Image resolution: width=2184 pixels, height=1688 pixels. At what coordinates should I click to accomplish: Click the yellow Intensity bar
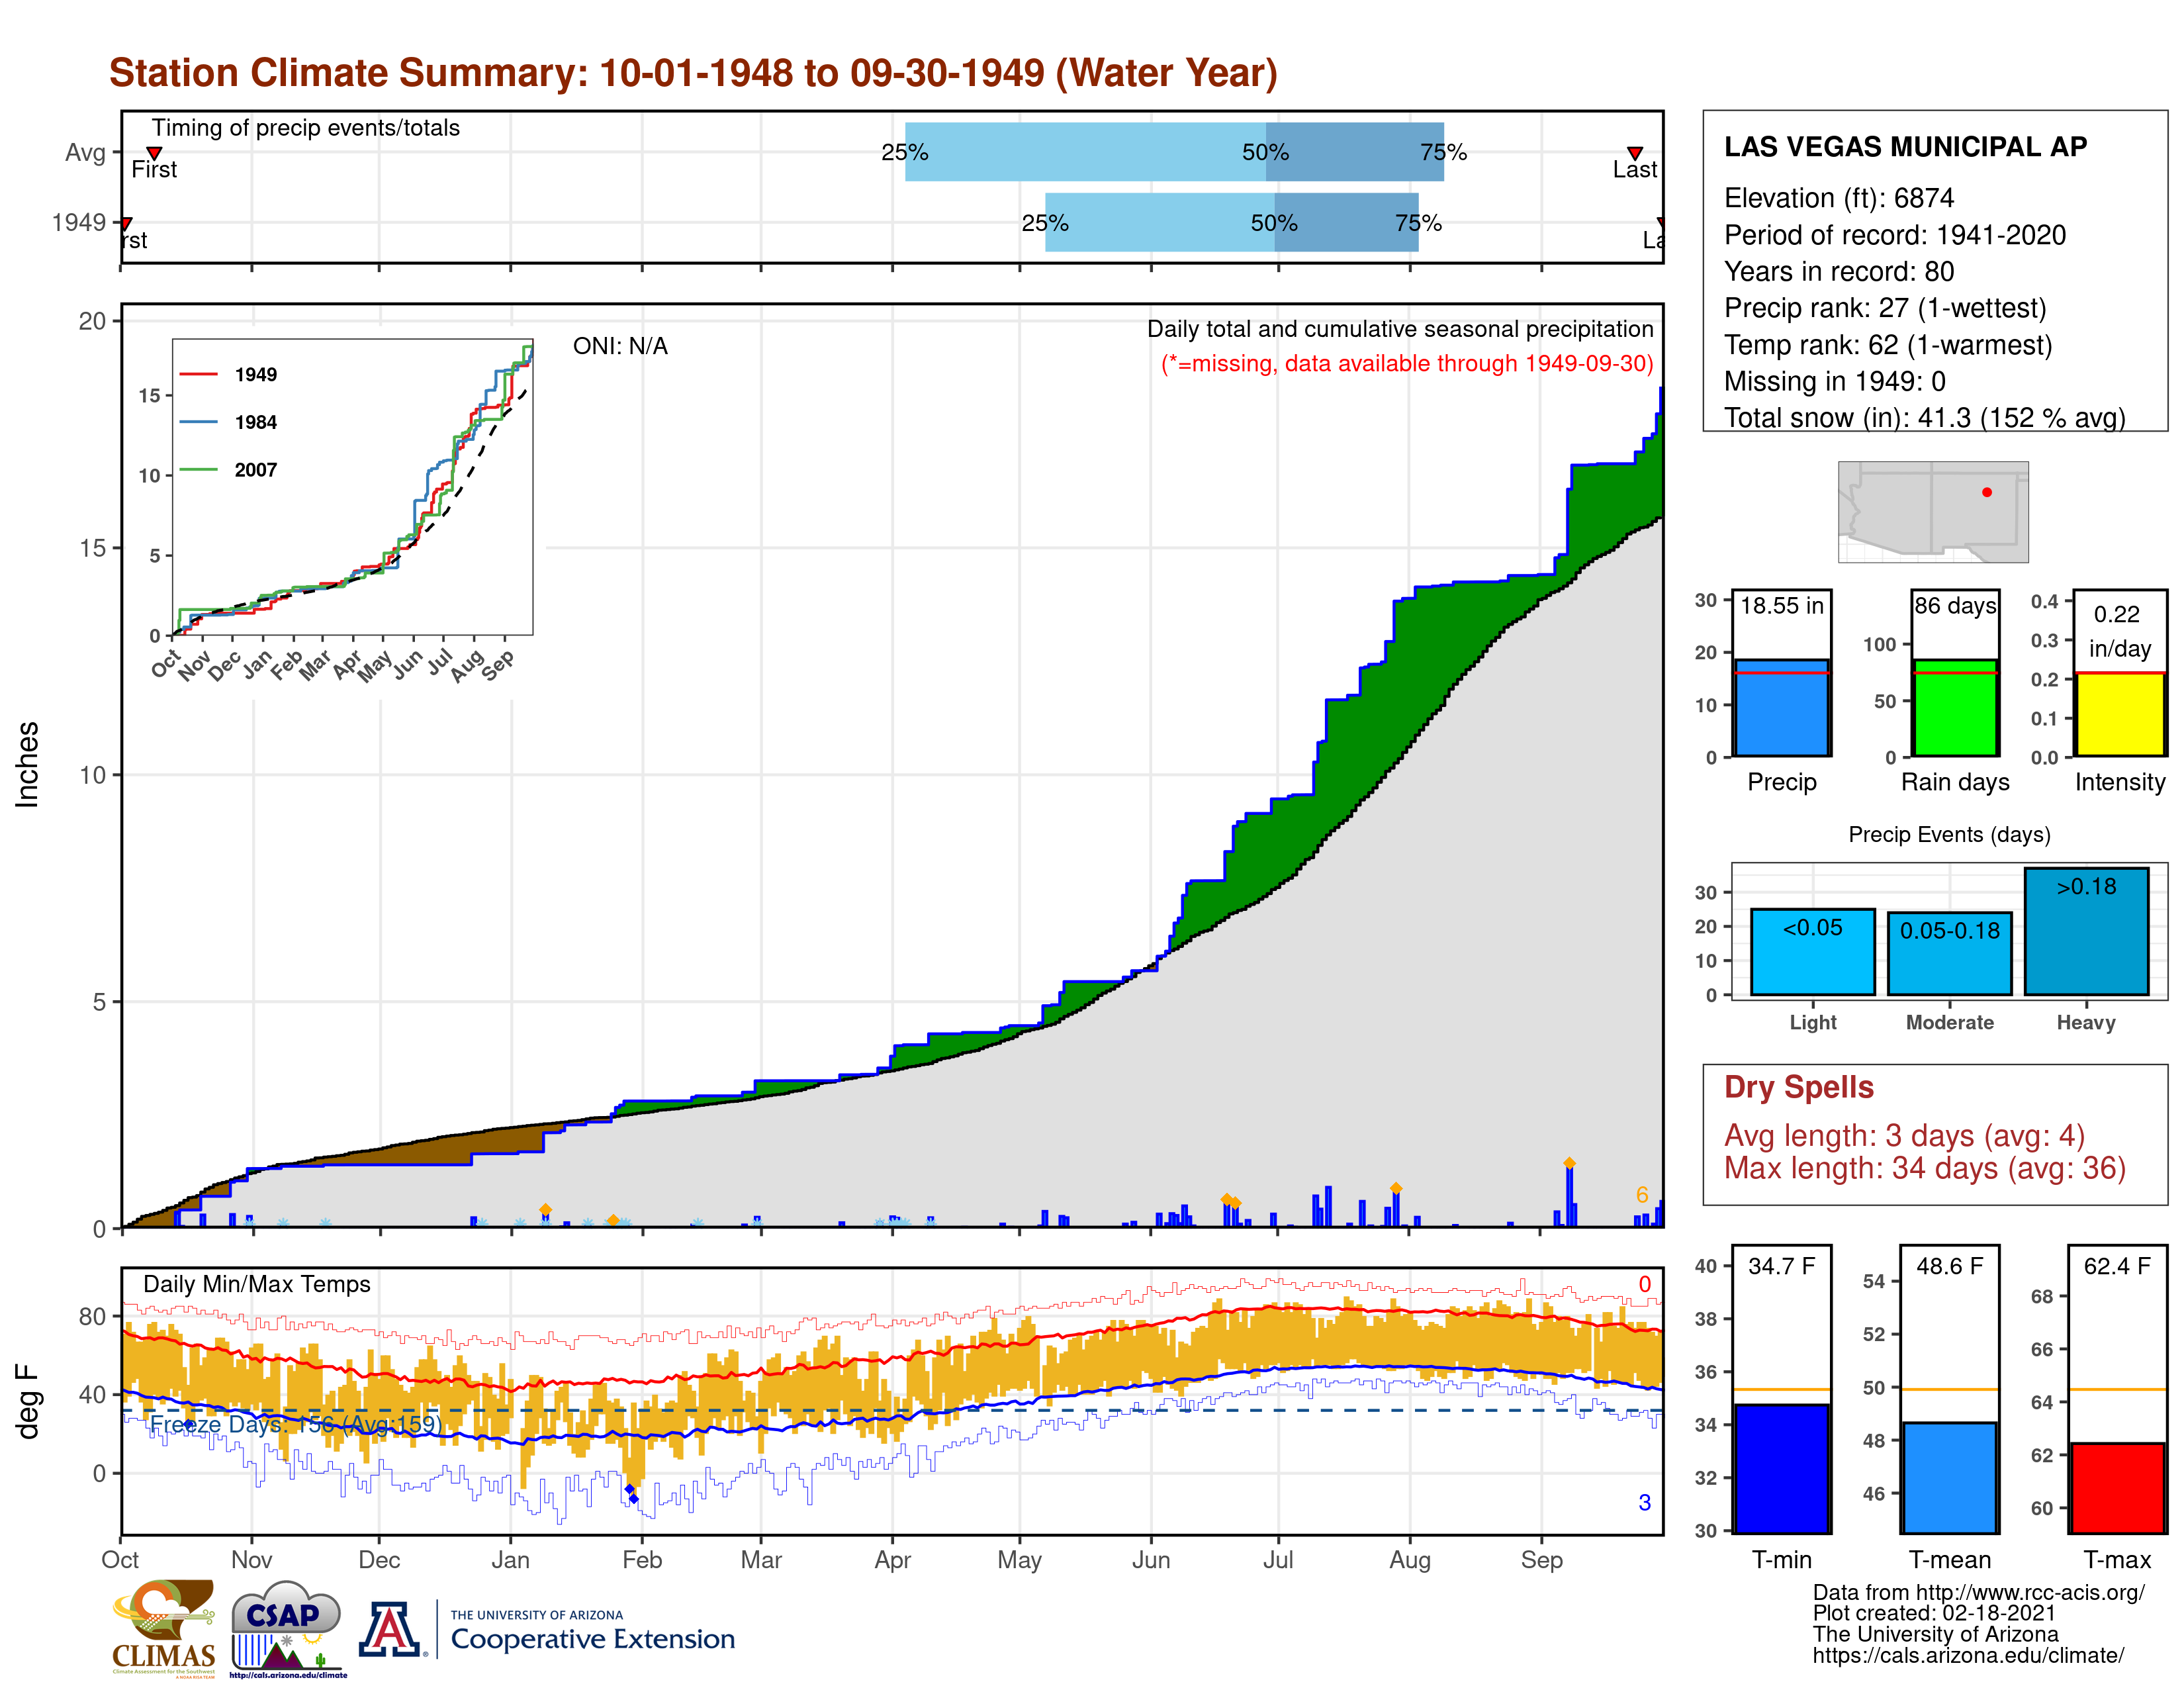(x=2120, y=714)
